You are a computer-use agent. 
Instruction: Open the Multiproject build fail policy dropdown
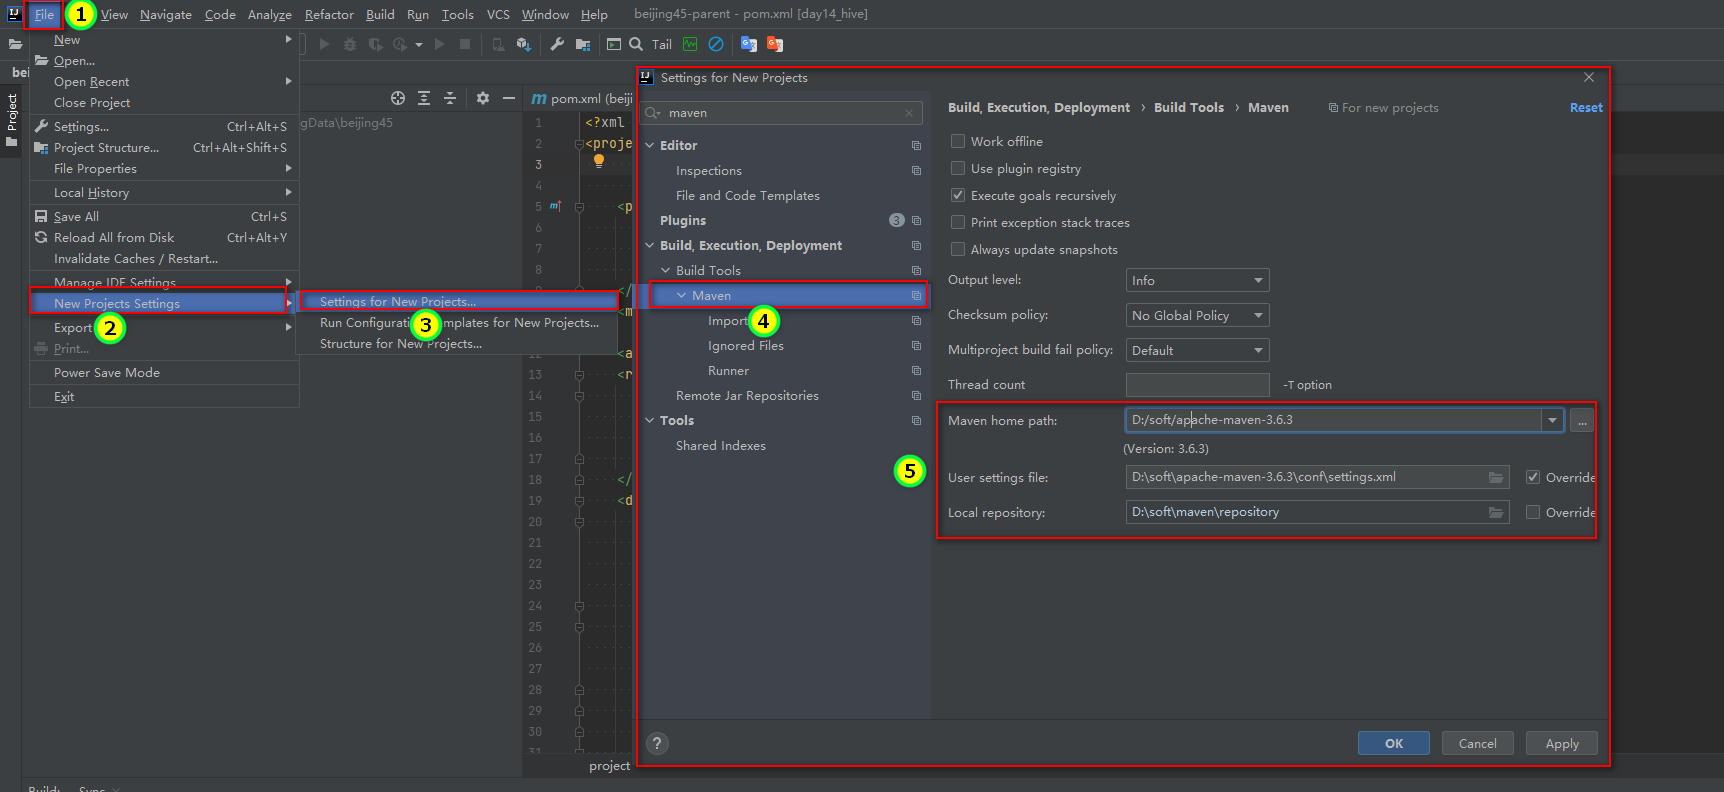click(1197, 350)
